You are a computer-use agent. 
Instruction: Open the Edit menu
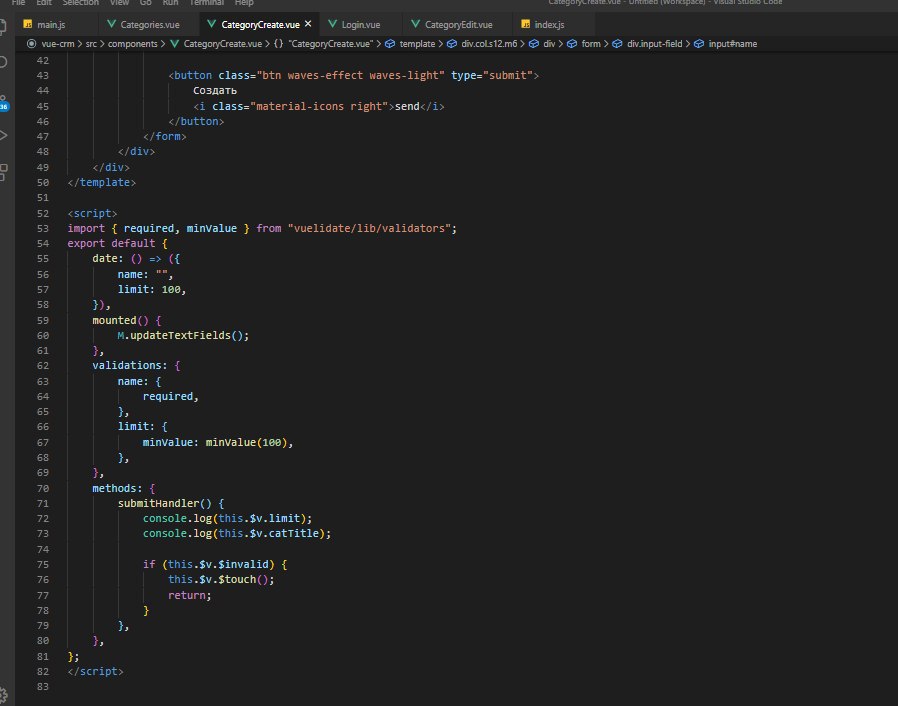[44, 3]
